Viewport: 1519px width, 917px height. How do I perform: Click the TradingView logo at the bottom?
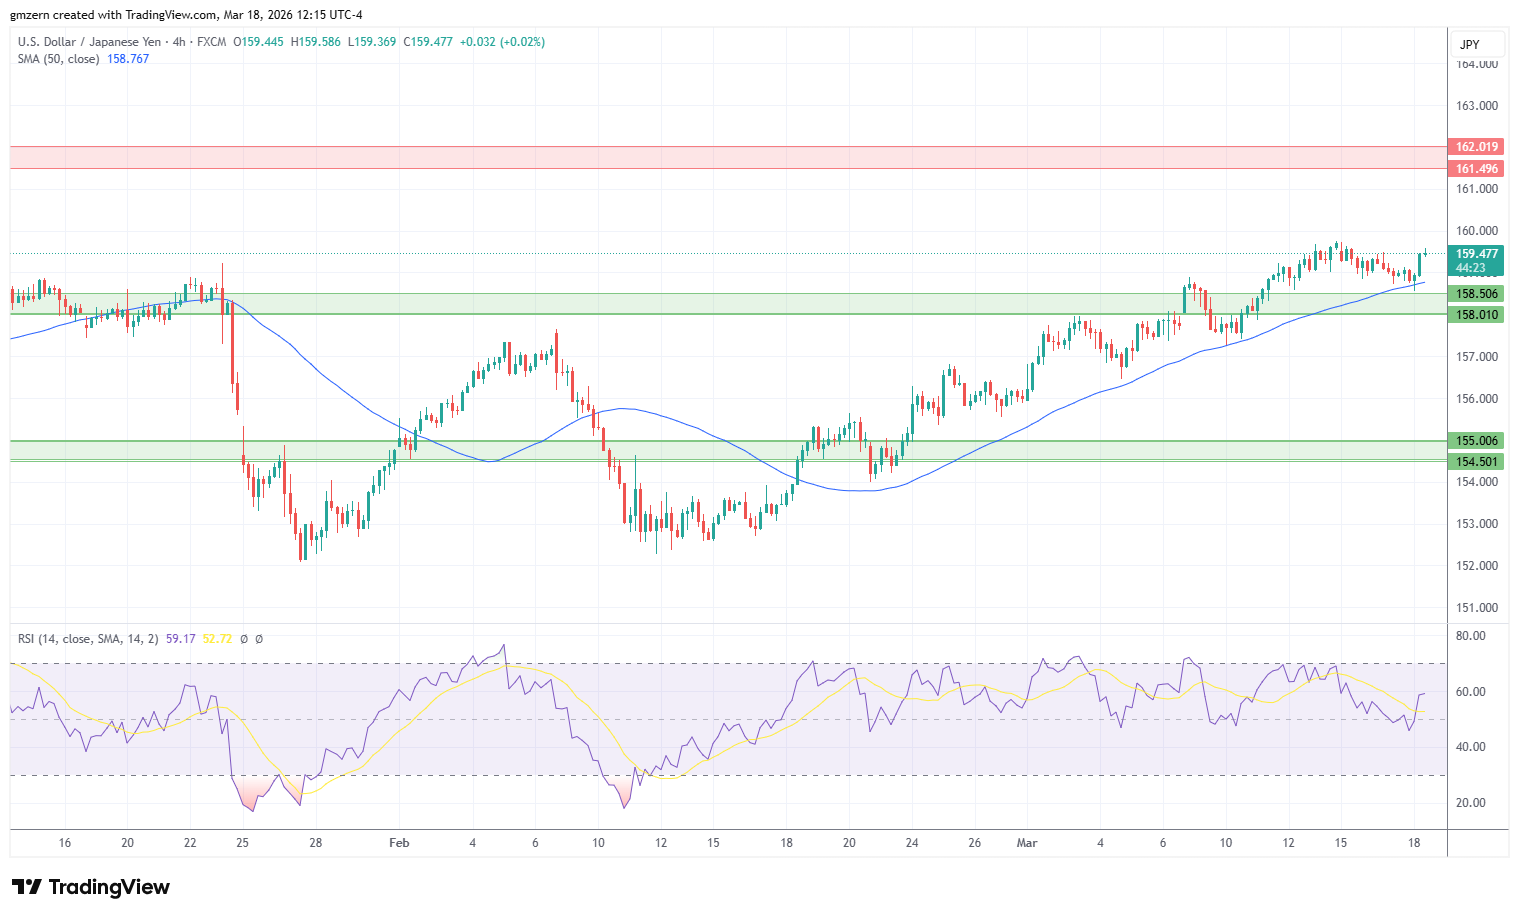[91, 887]
